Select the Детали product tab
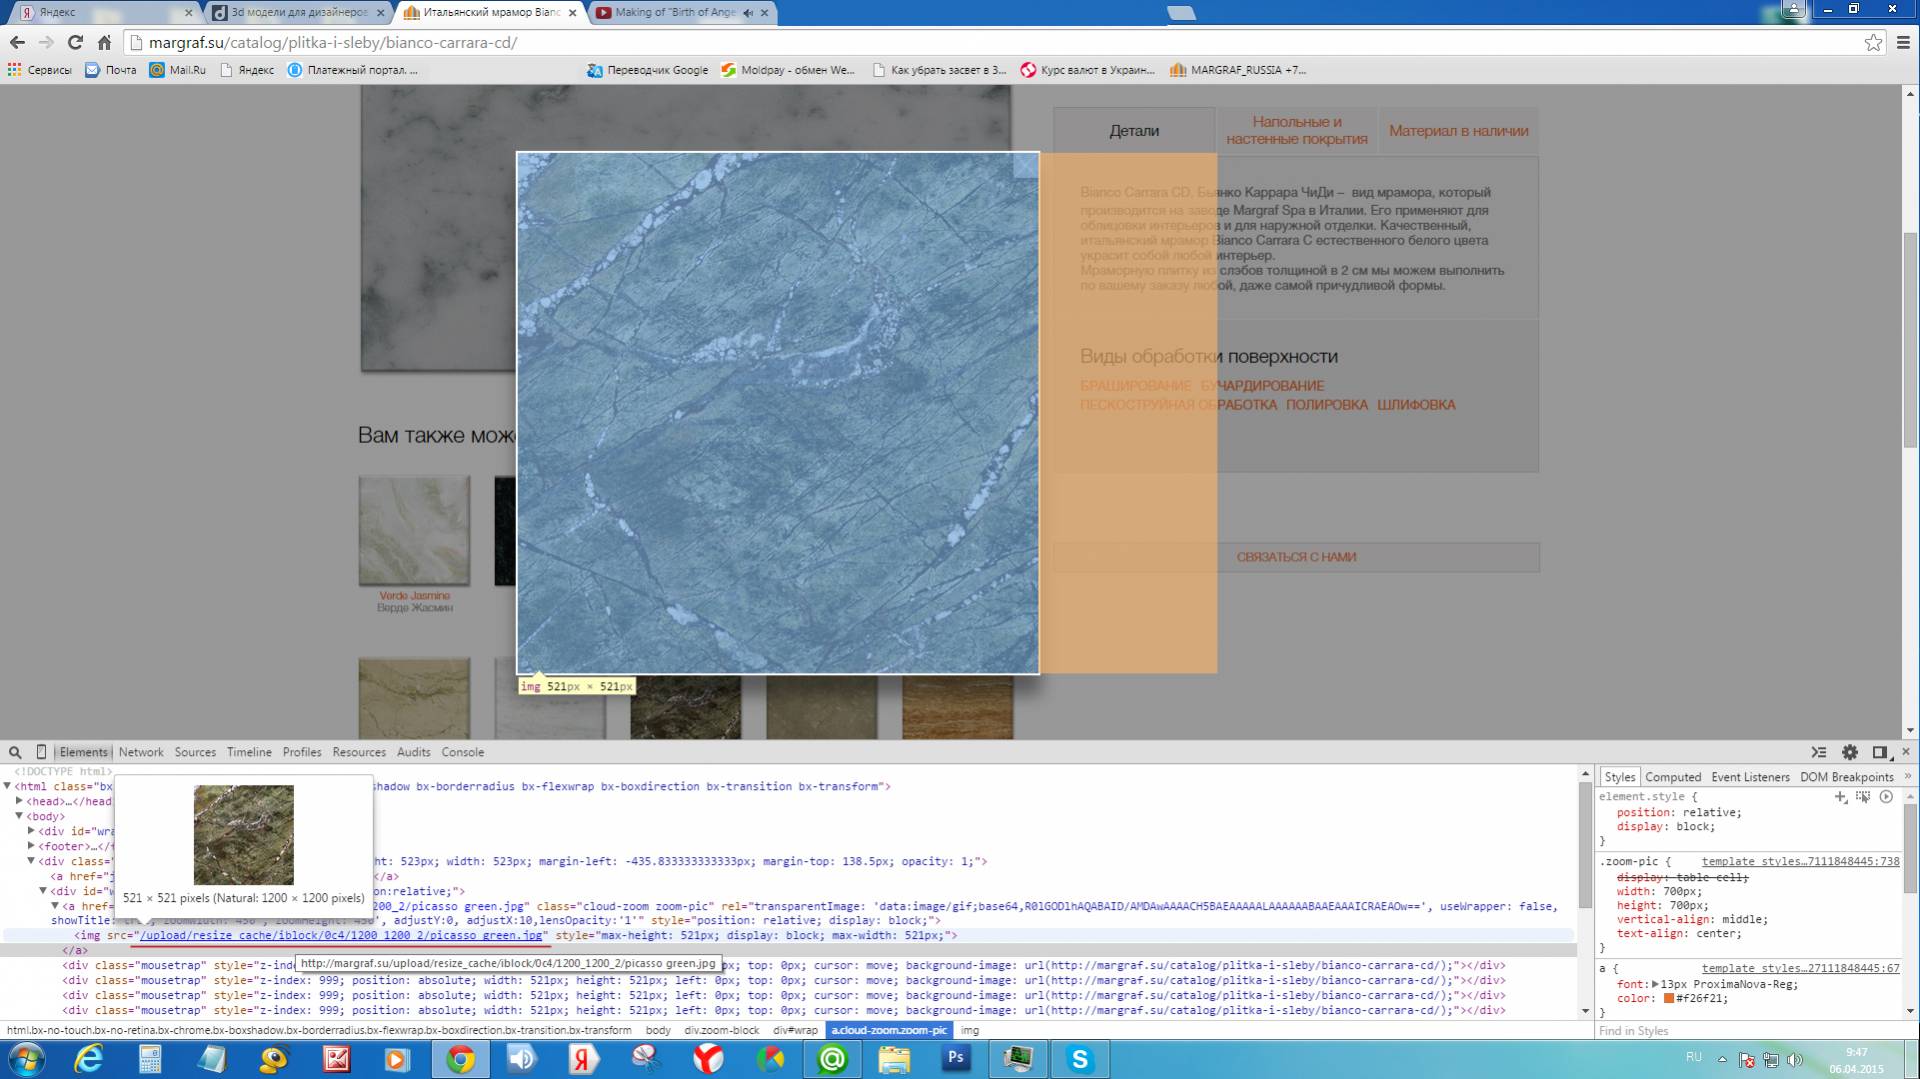The image size is (1920, 1079). (1134, 131)
